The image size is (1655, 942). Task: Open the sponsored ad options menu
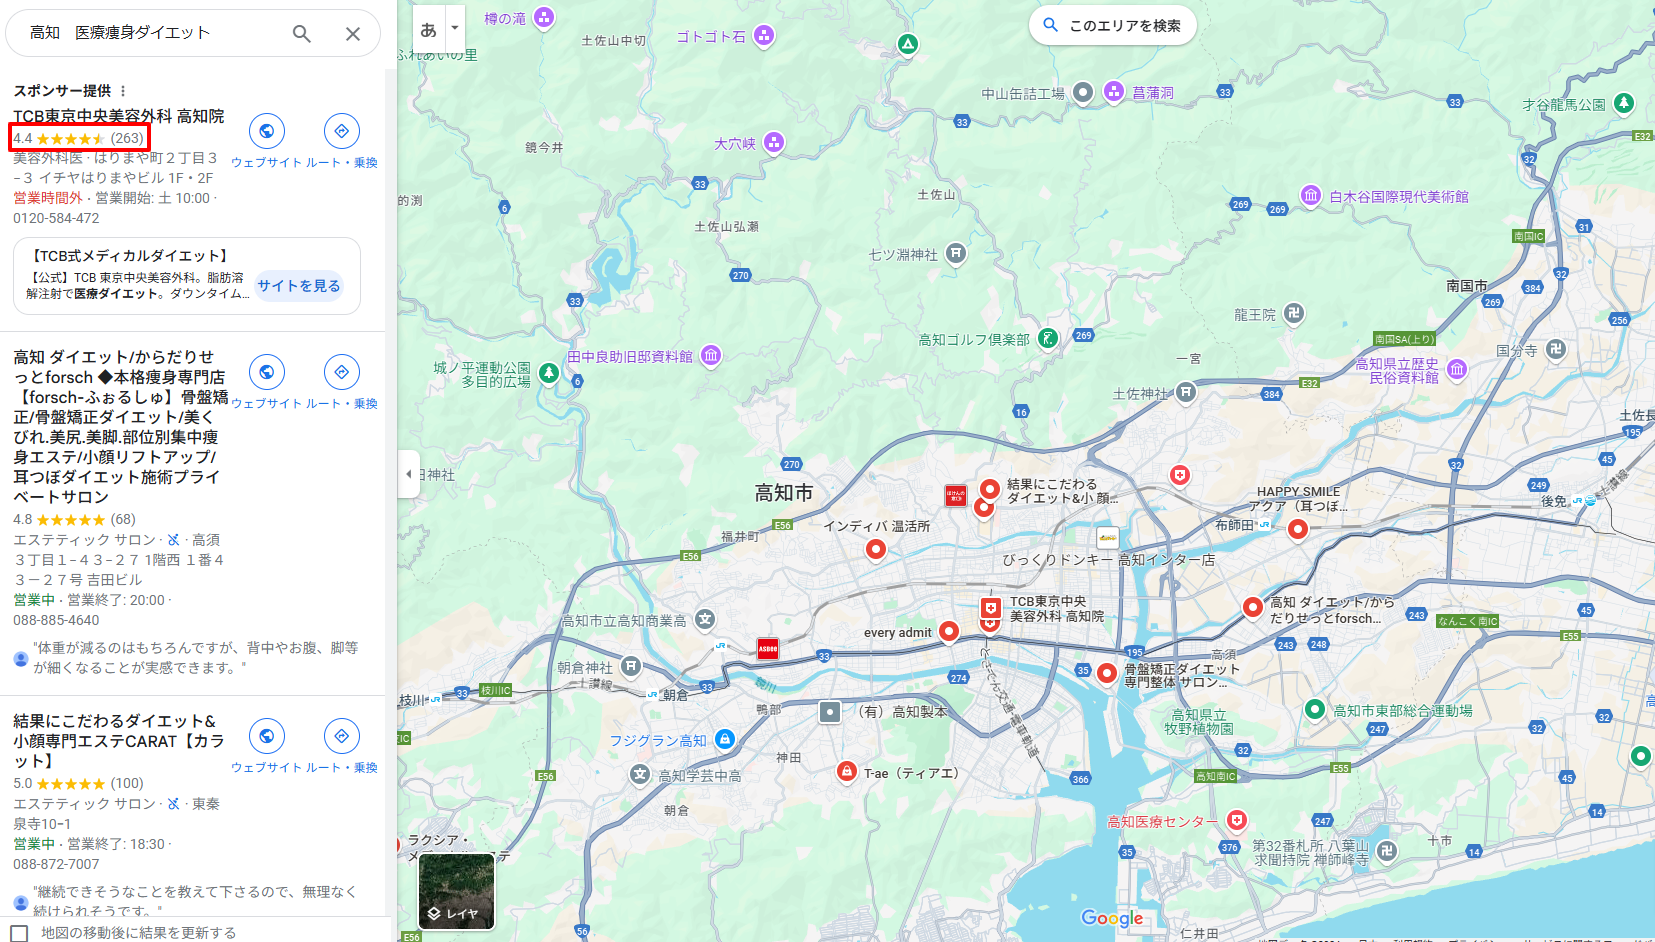pyautogui.click(x=123, y=91)
